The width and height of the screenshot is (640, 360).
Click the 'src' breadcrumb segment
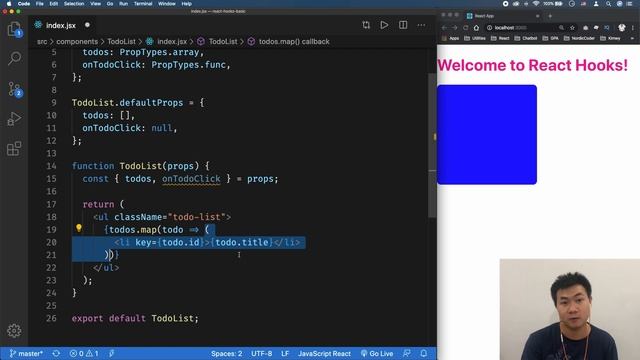(42, 42)
